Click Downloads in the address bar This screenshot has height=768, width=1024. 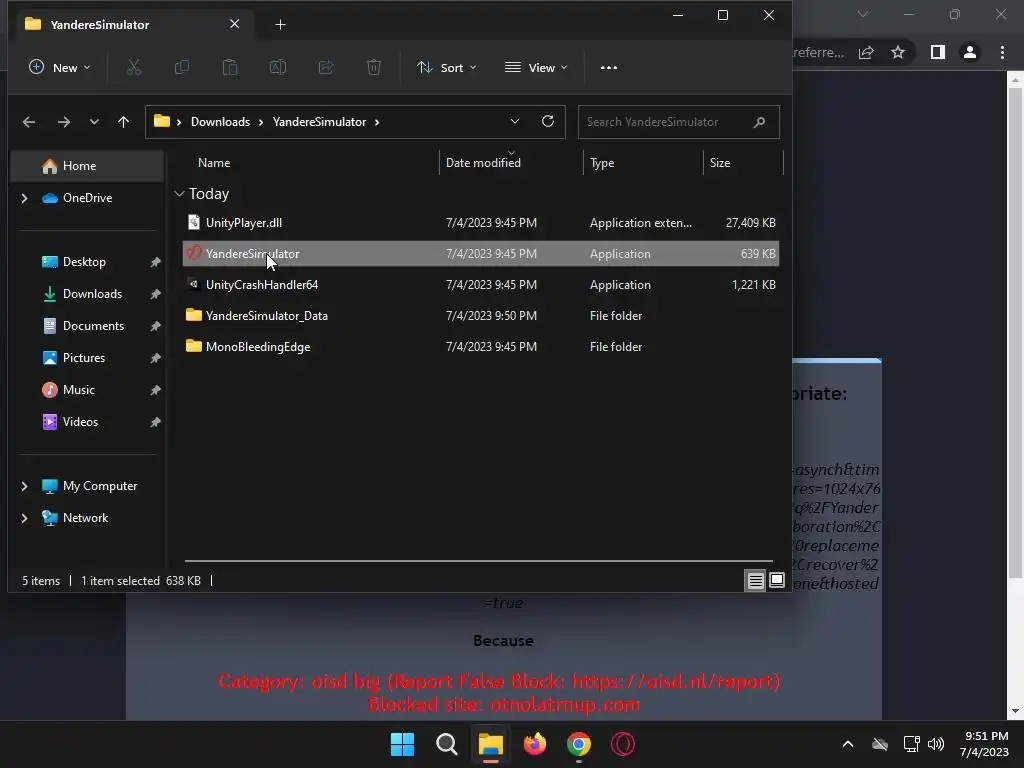220,122
